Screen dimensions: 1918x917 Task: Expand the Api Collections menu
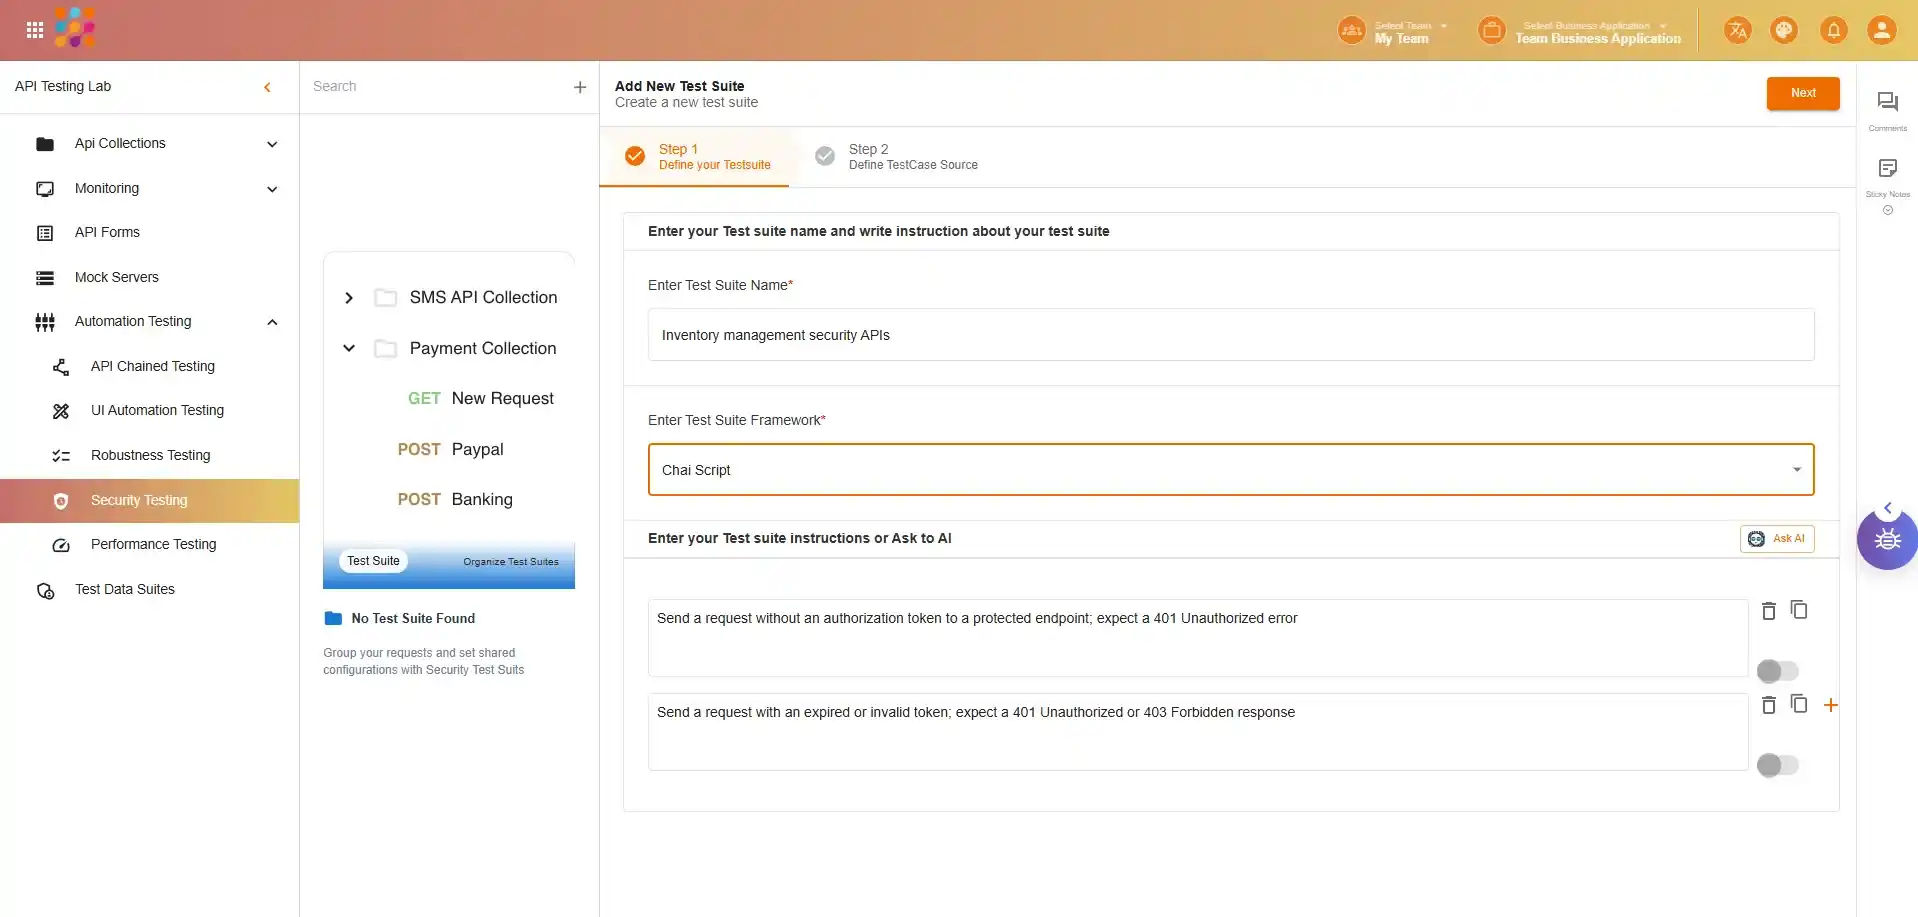pyautogui.click(x=272, y=144)
